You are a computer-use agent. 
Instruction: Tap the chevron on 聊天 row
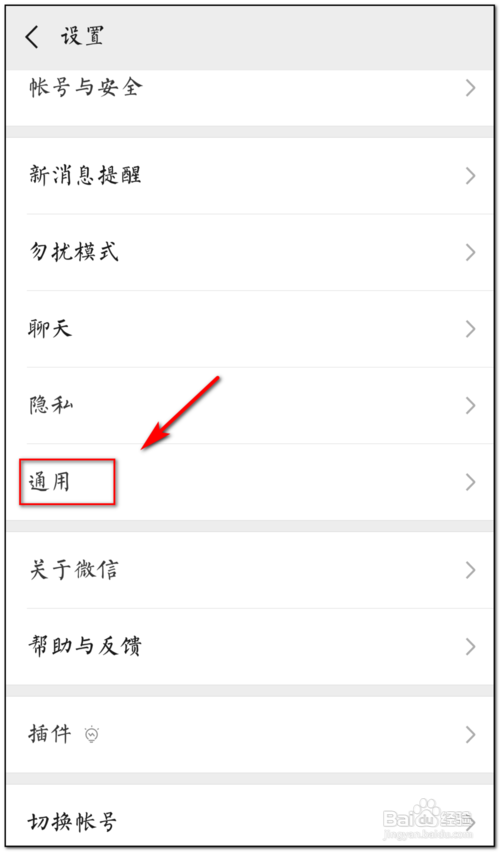coord(471,329)
